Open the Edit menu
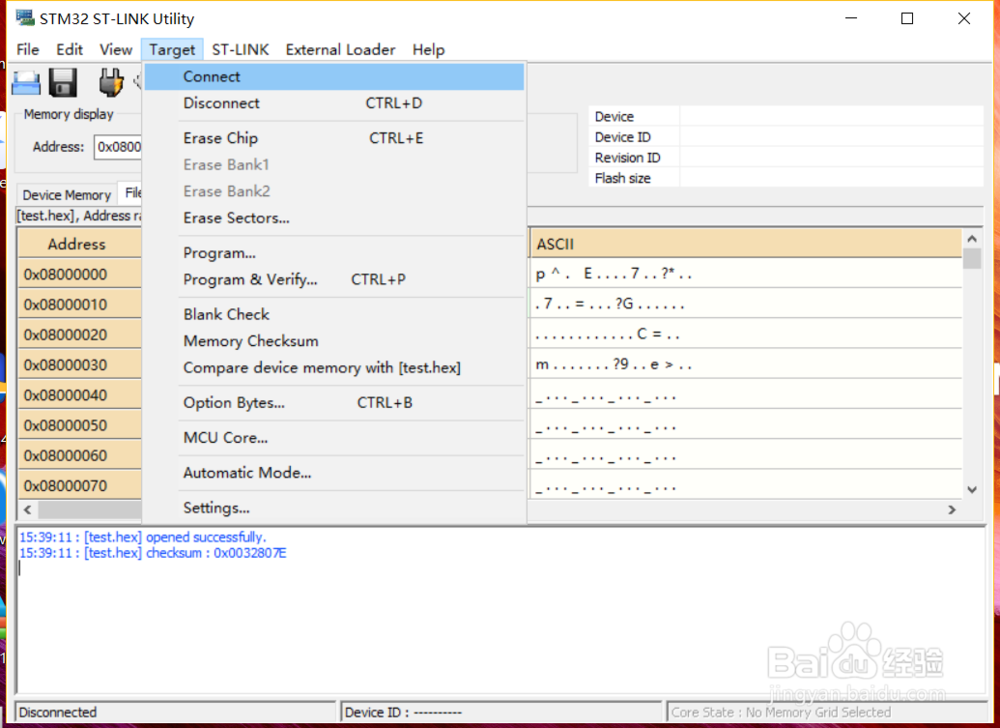Screen dimensions: 1000x728 70,50
